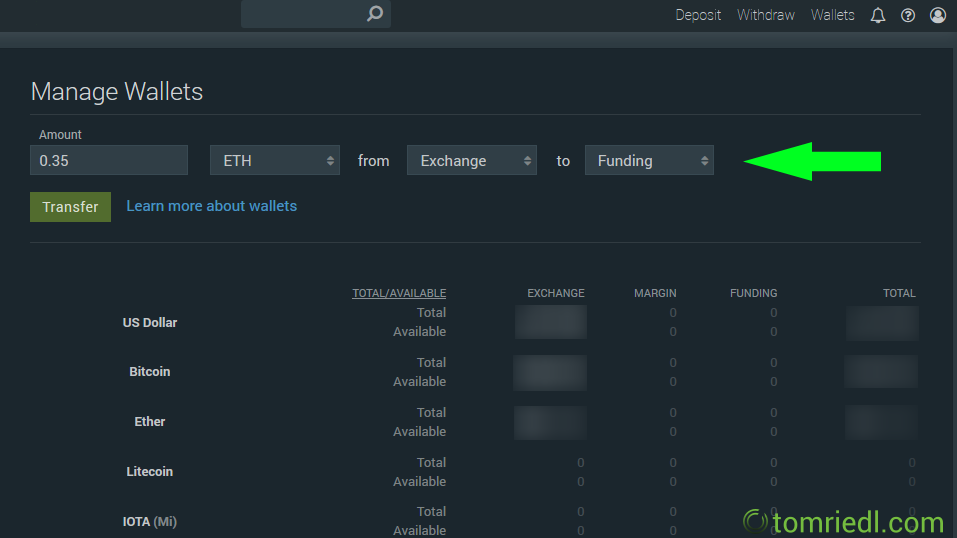Click the Total label in Ether row
957x538 pixels.
point(431,412)
